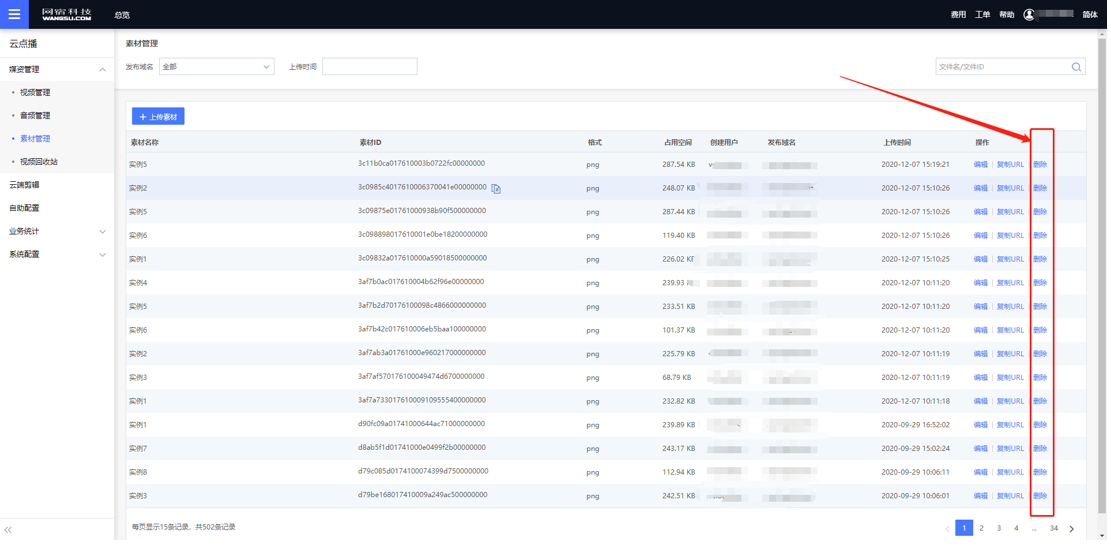Delete the 119.40 KB material row
This screenshot has height=554, width=1111.
pyautogui.click(x=1039, y=235)
